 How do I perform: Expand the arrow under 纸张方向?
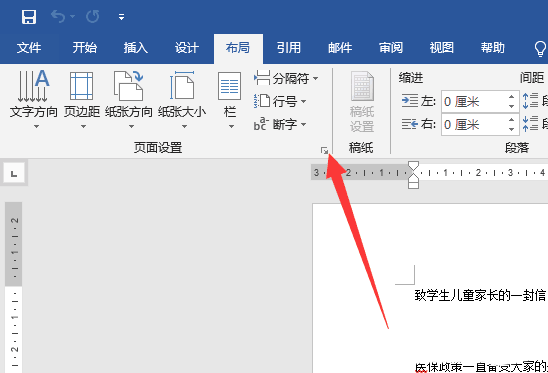[x=131, y=127]
